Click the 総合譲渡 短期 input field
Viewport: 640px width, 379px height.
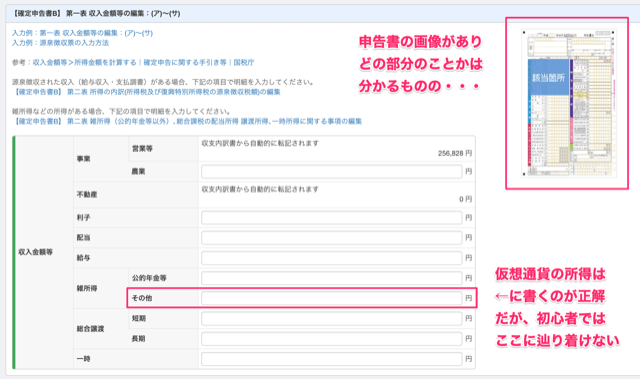(x=331, y=319)
